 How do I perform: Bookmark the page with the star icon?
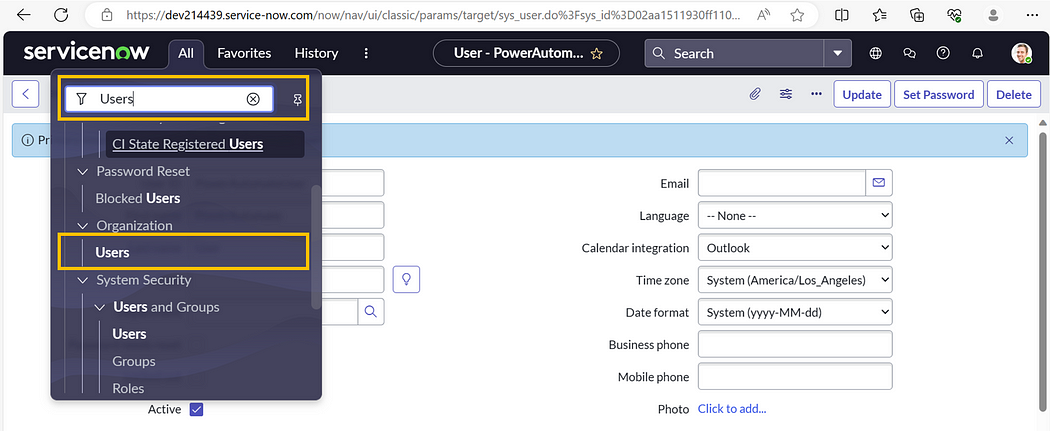click(x=797, y=15)
